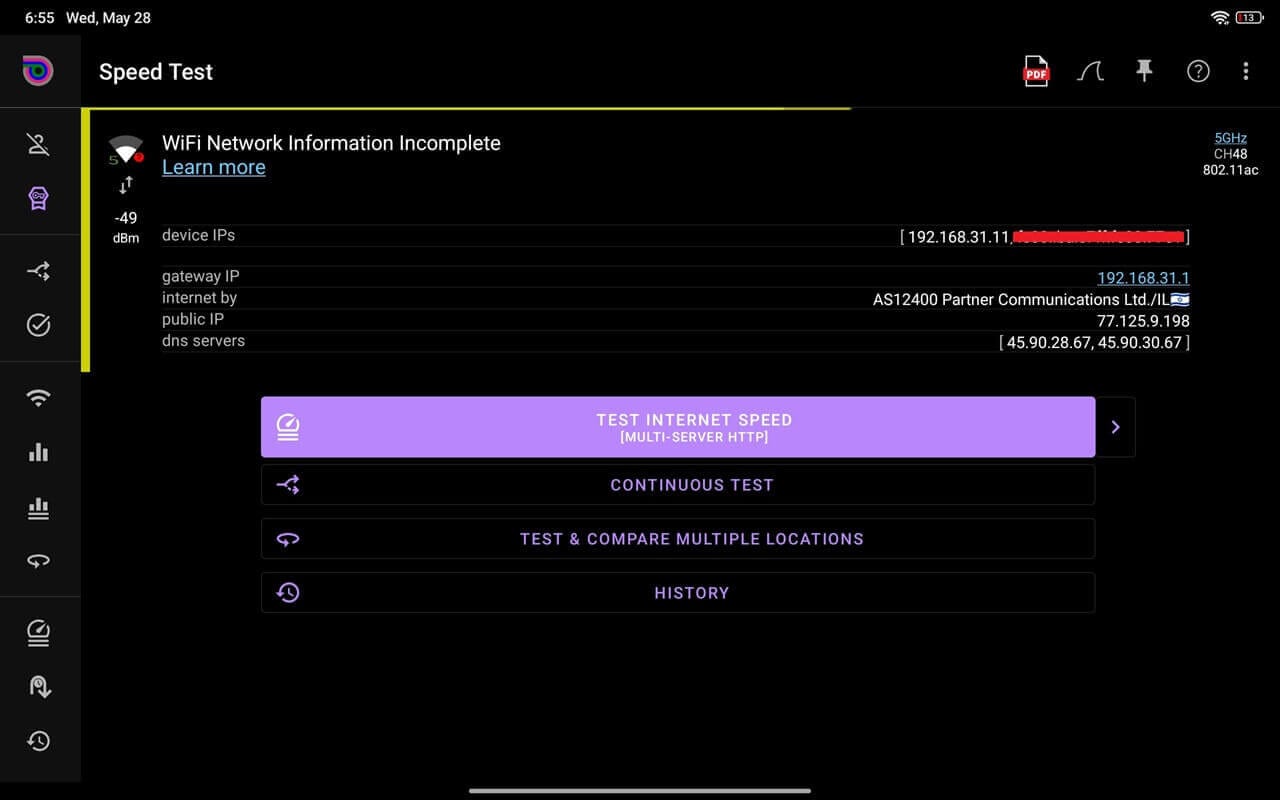The width and height of the screenshot is (1280, 800).
Task: Export the report with the PDF icon
Action: [1036, 72]
